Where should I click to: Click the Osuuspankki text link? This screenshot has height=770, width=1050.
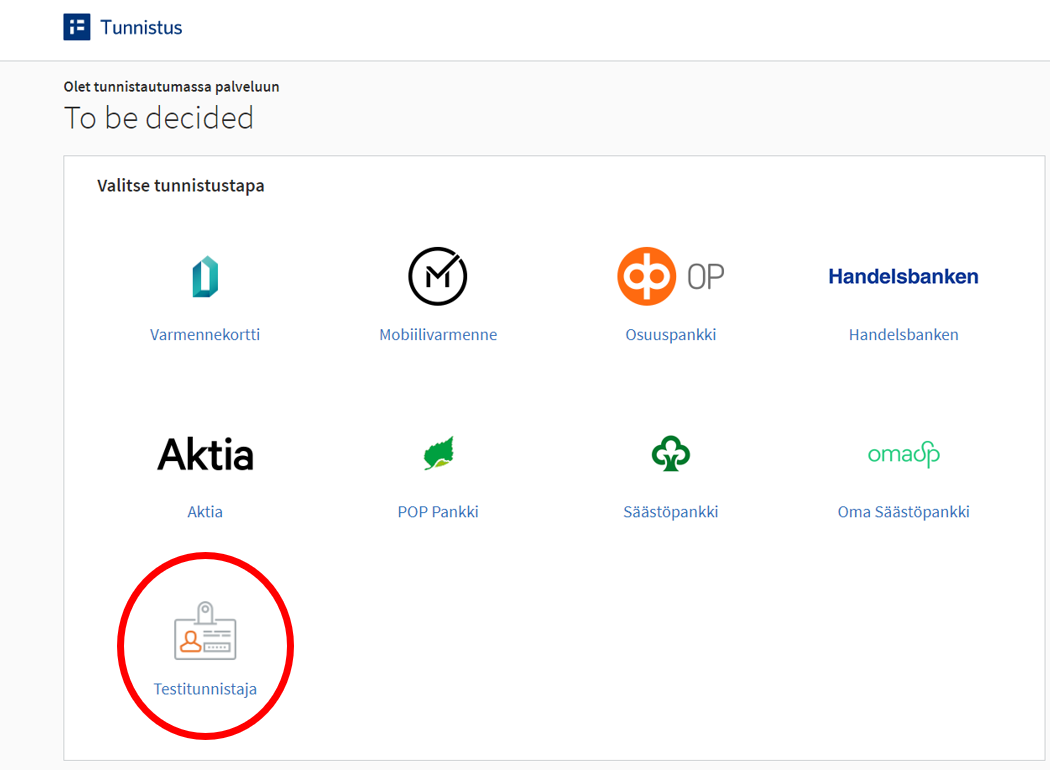click(670, 335)
